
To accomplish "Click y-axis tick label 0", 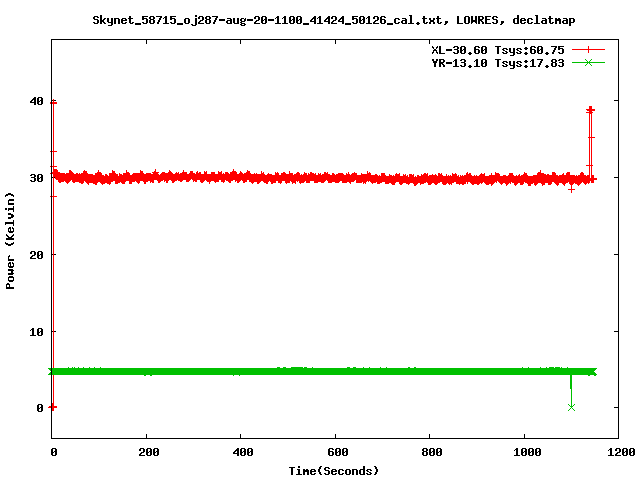I will pyautogui.click(x=40, y=408).
